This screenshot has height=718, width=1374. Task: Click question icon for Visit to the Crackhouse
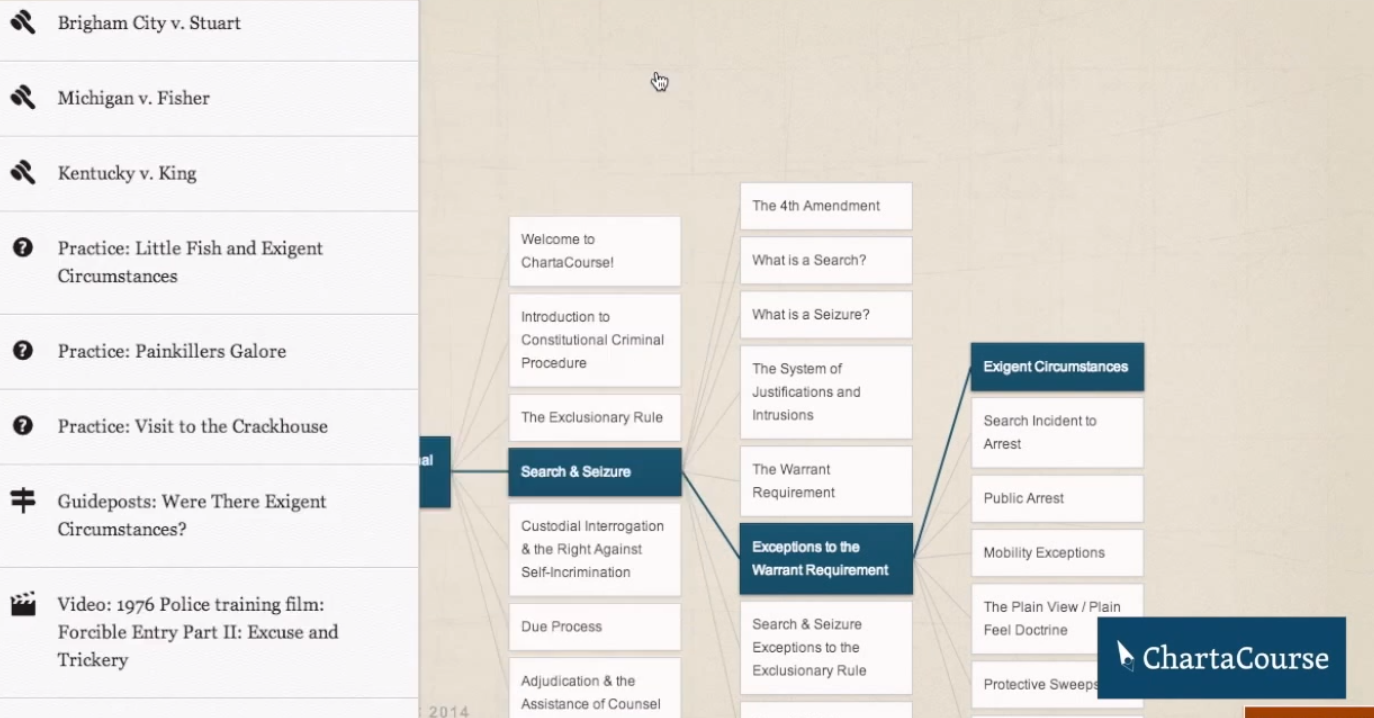point(23,425)
